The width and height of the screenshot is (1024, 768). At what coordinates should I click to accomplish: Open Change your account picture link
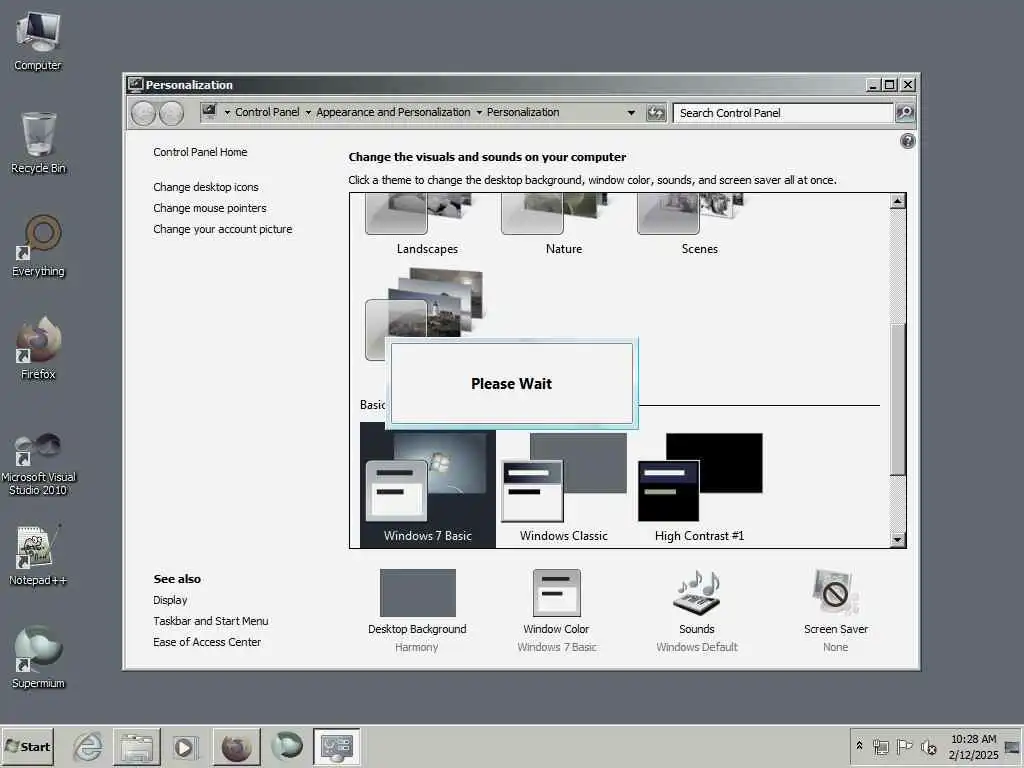coord(223,229)
